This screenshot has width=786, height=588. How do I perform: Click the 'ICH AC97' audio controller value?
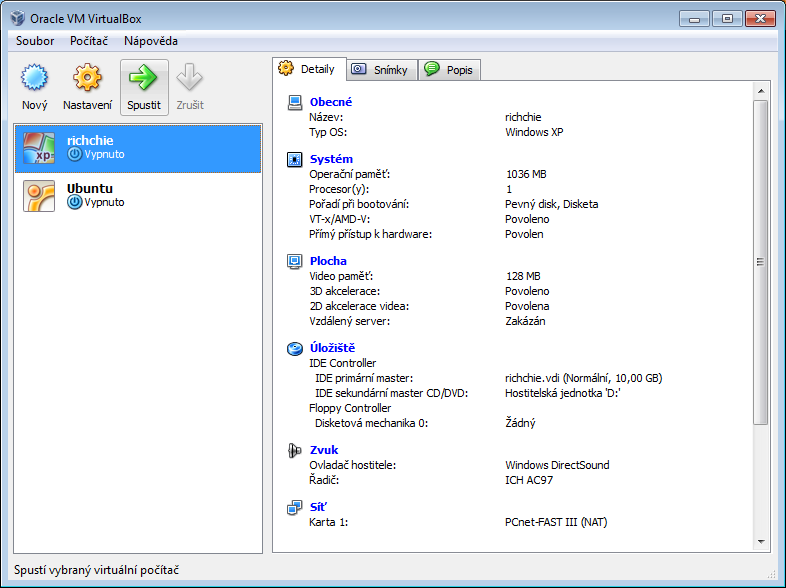pyautogui.click(x=529, y=480)
